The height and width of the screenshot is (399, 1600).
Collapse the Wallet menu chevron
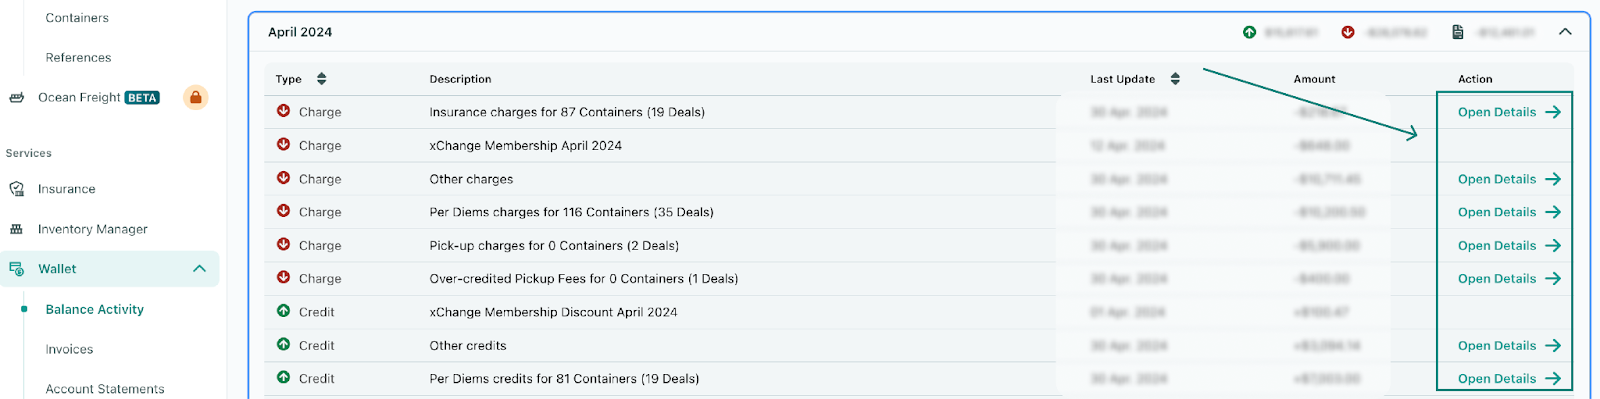[x=199, y=269]
